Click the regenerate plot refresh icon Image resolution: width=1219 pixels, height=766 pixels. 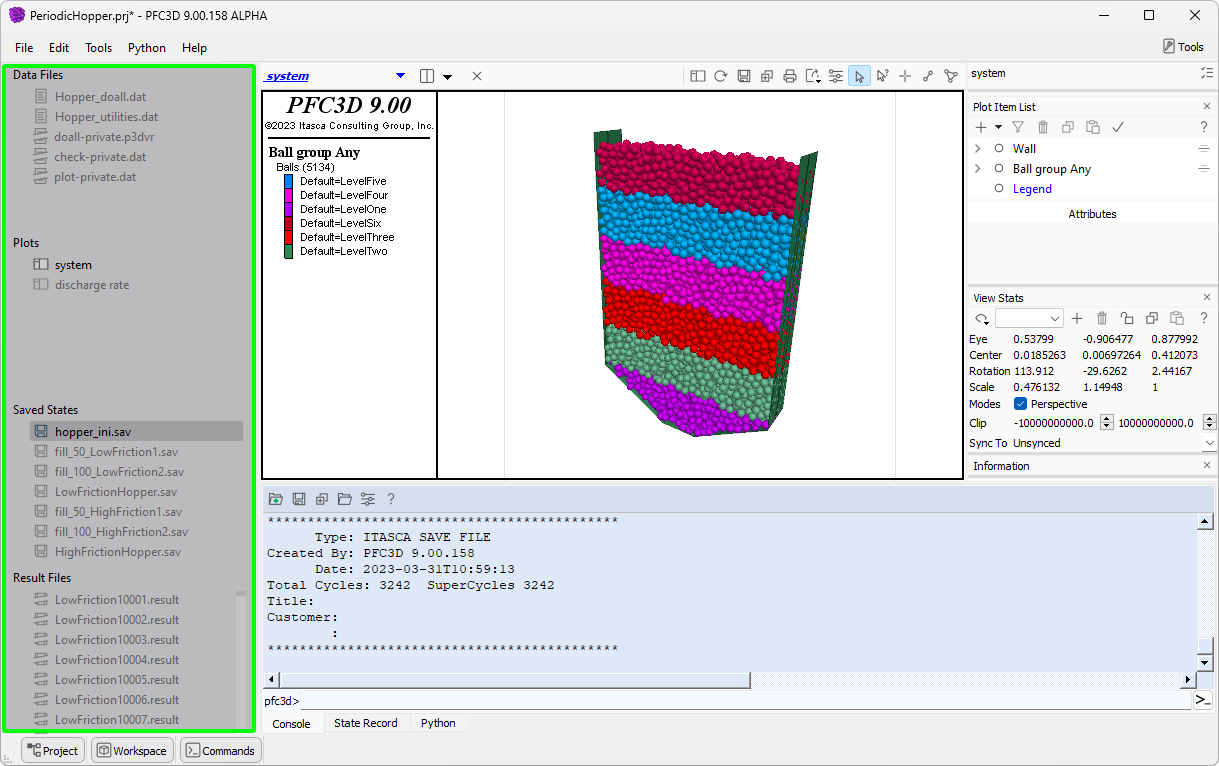[720, 76]
